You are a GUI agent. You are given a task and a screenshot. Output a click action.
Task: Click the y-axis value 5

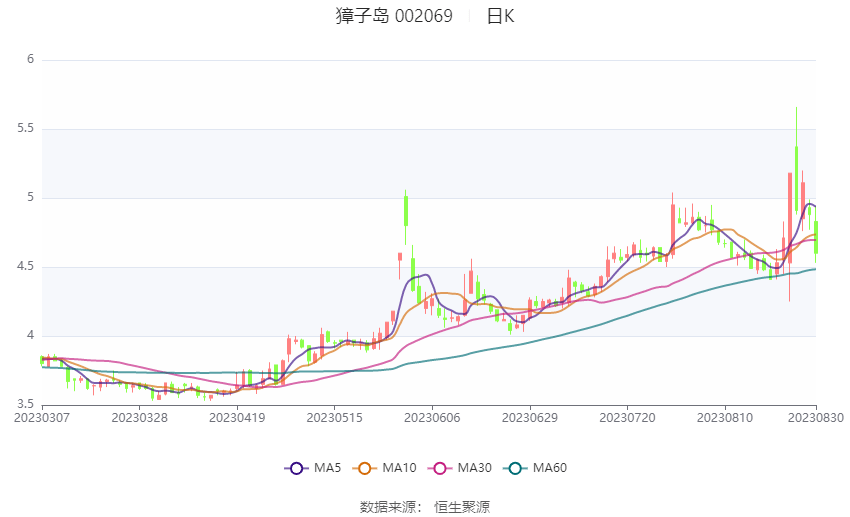[x=31, y=197]
